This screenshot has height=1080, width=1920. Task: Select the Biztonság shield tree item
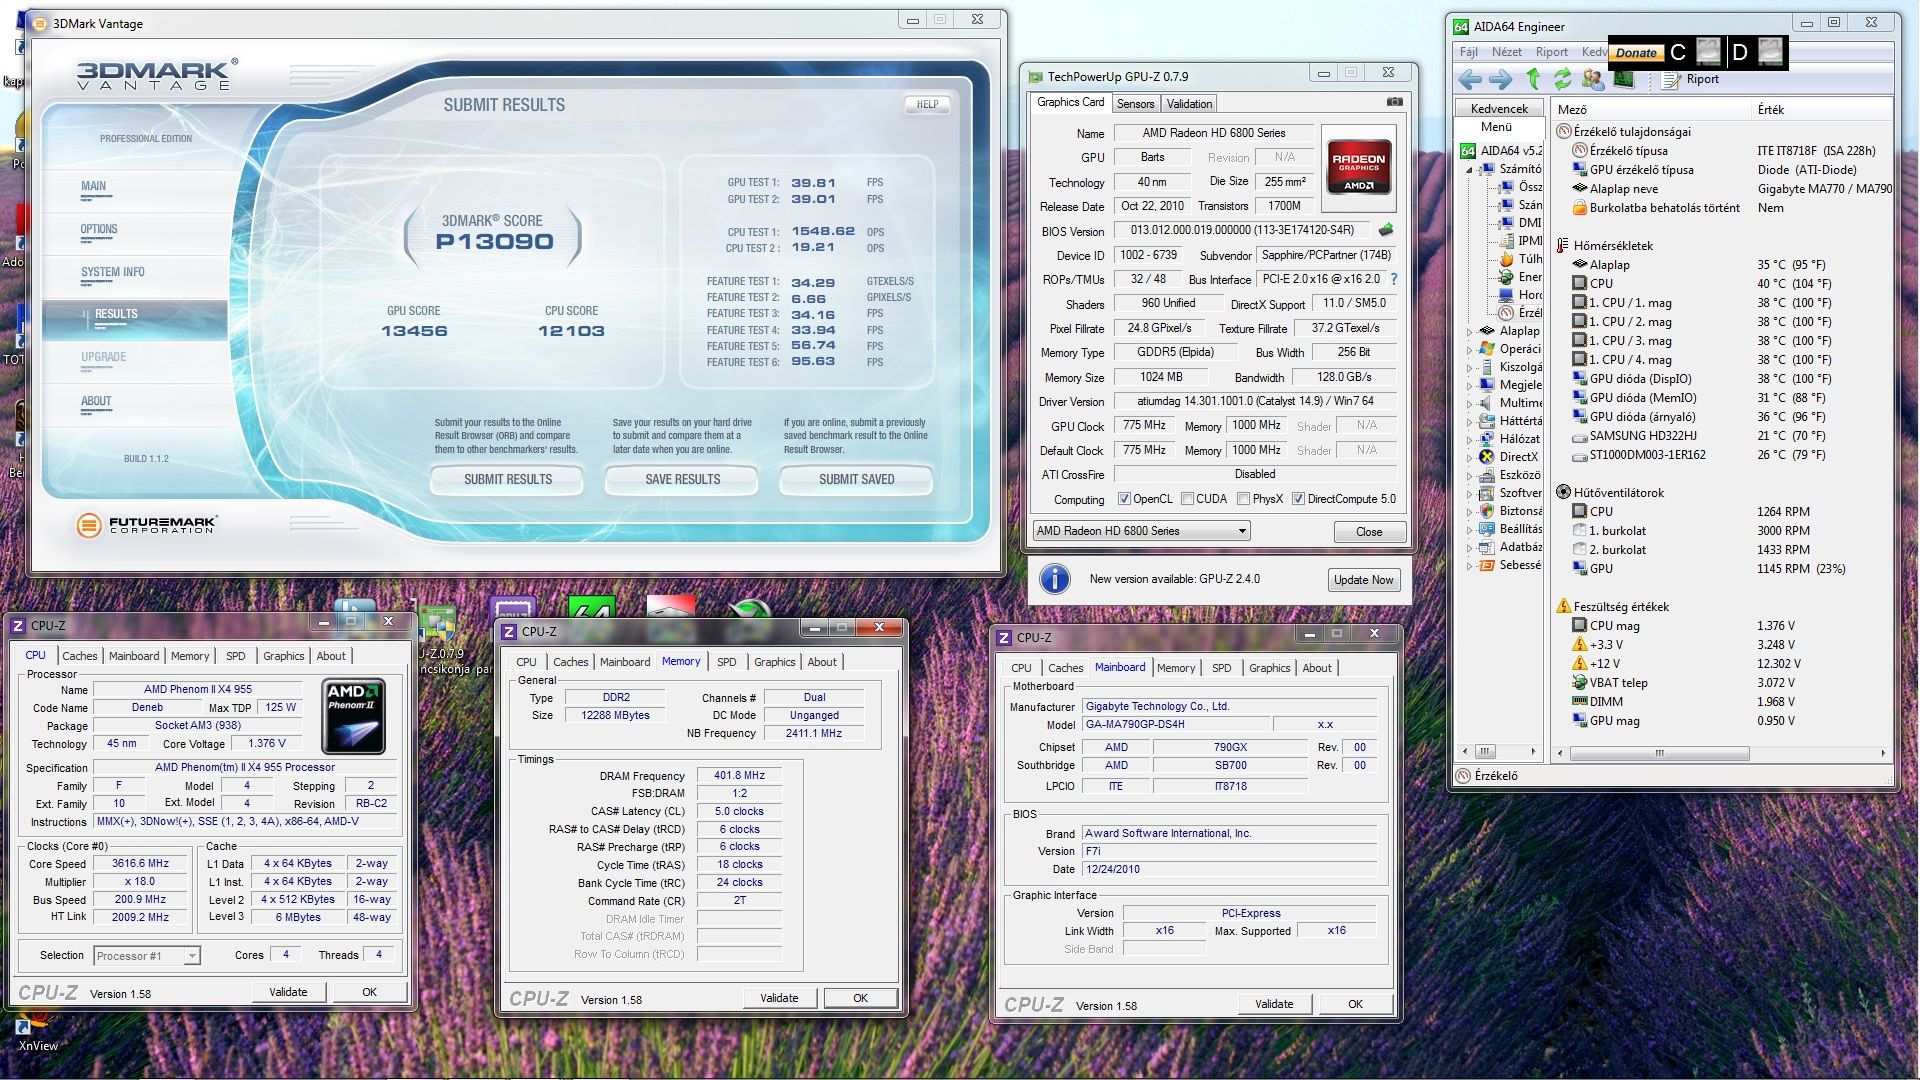1510,511
